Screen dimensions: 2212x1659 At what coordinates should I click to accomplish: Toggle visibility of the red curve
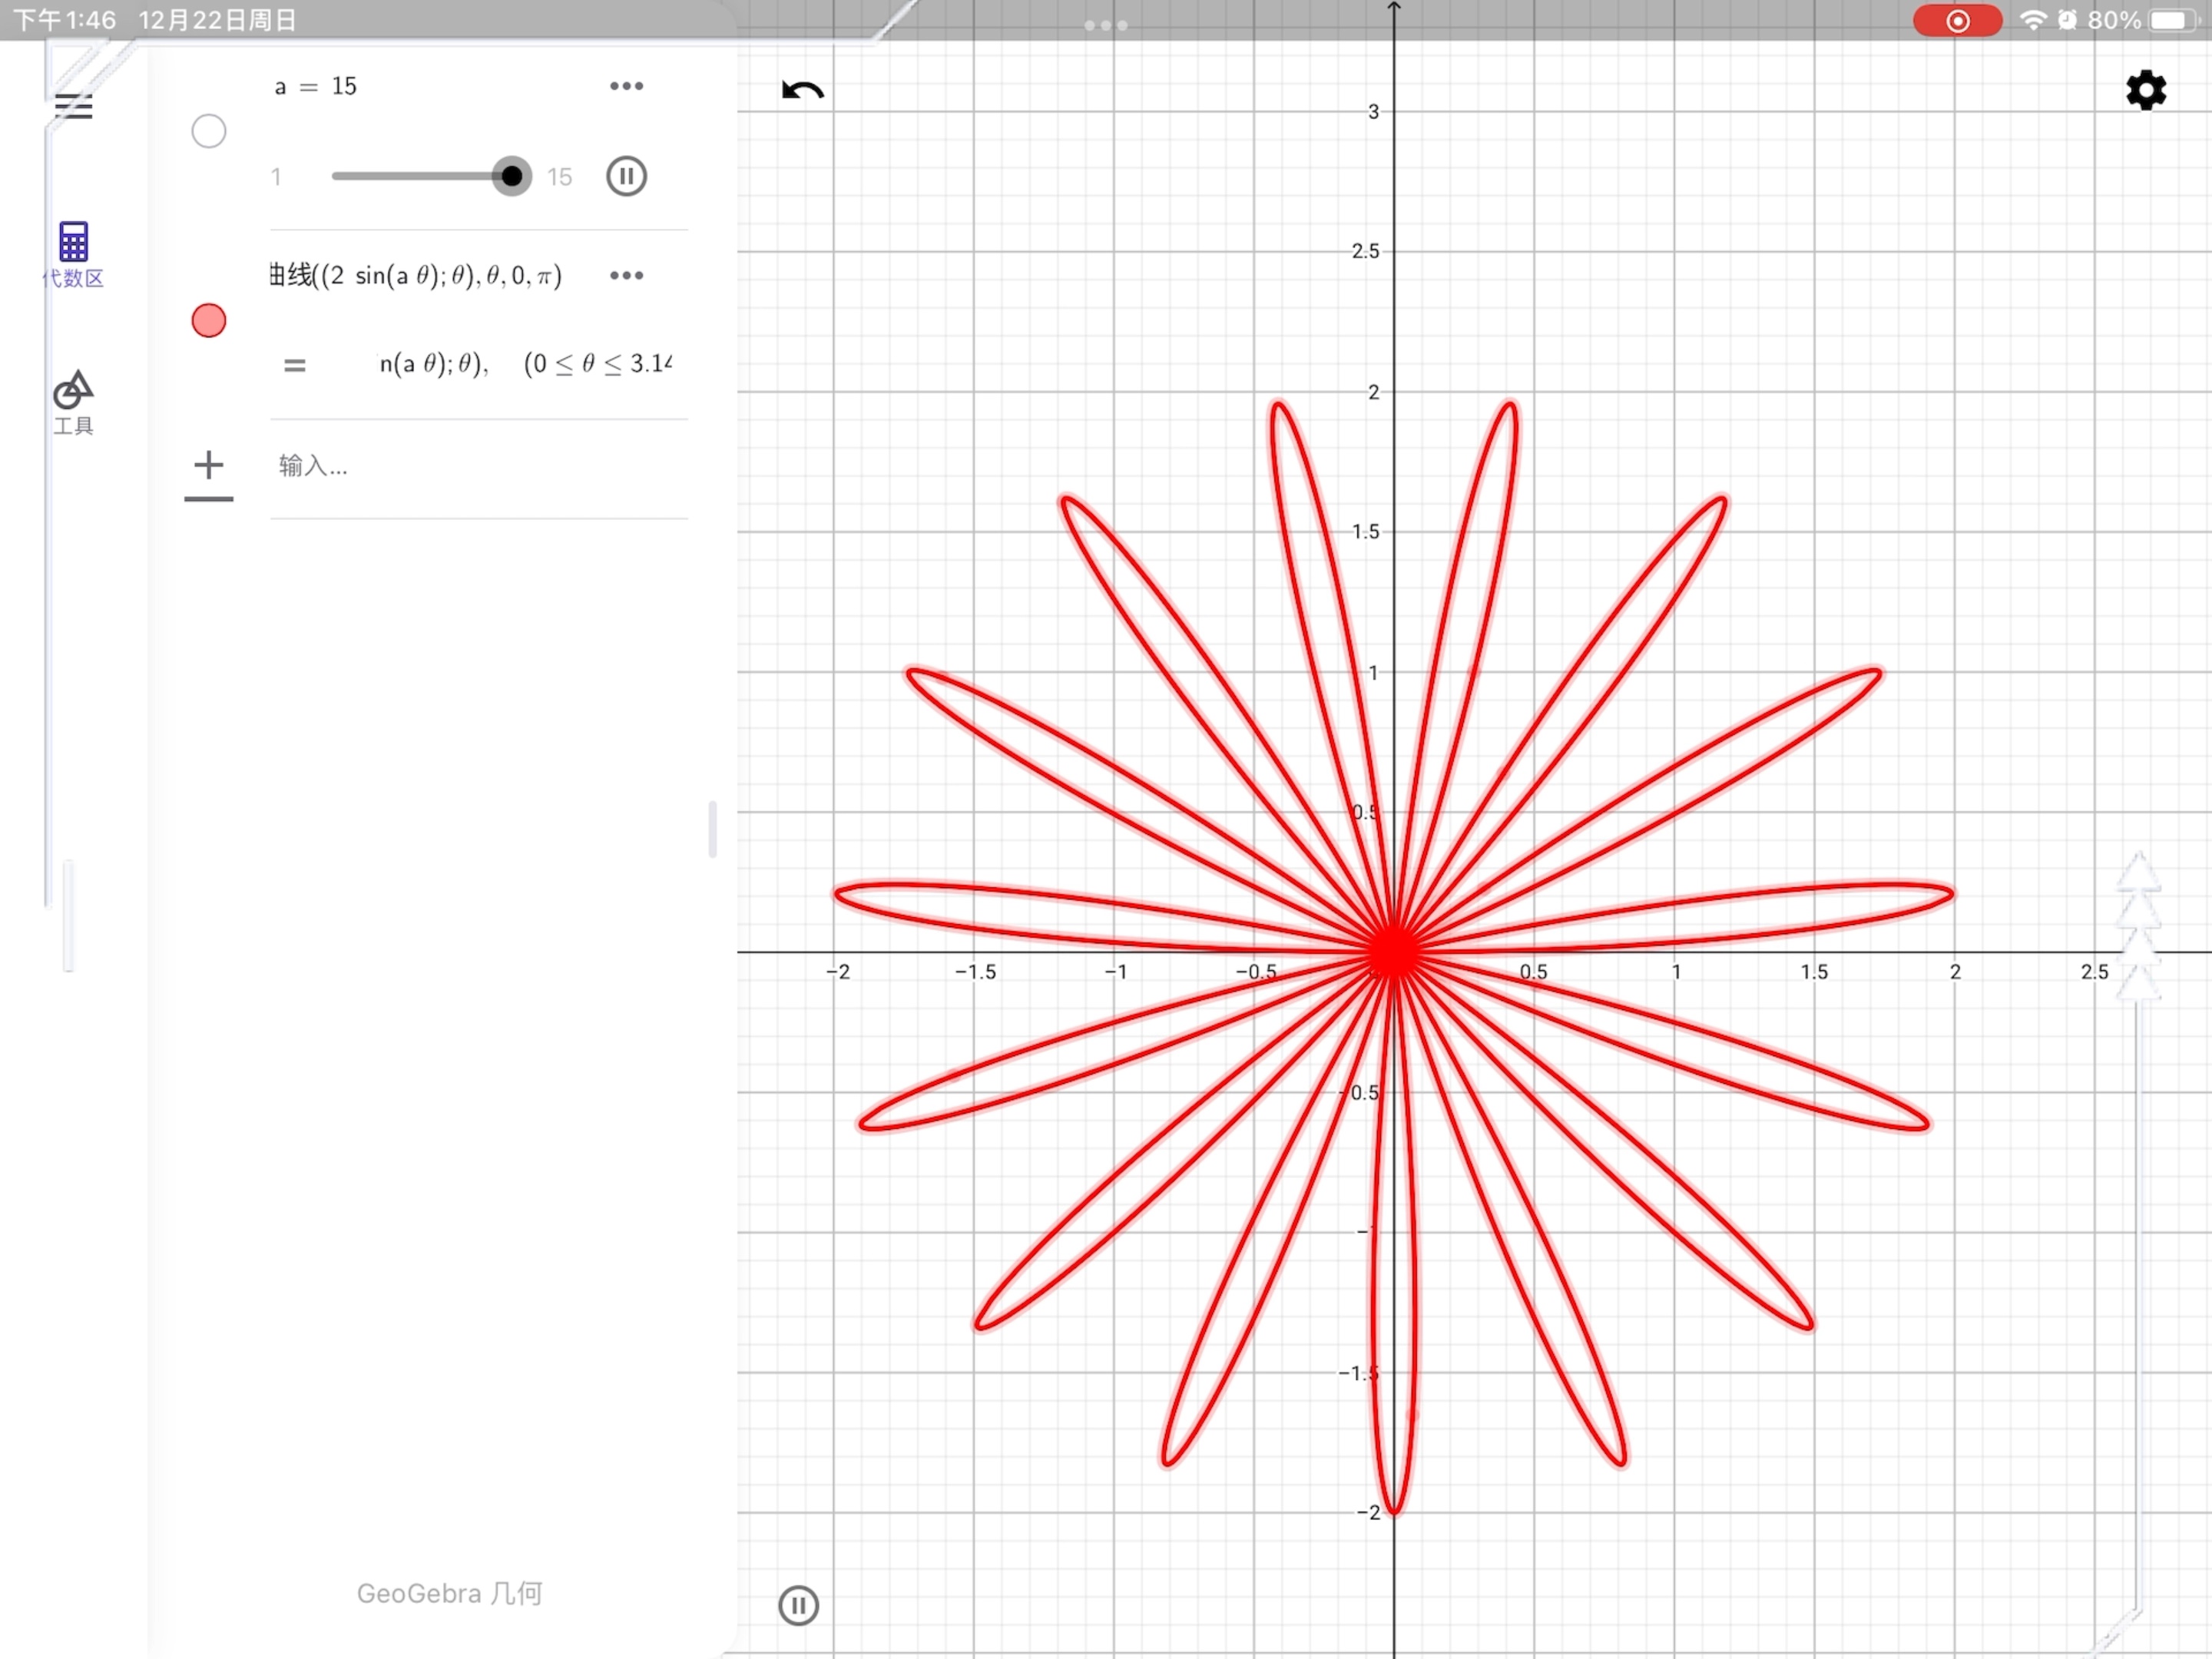tap(209, 321)
